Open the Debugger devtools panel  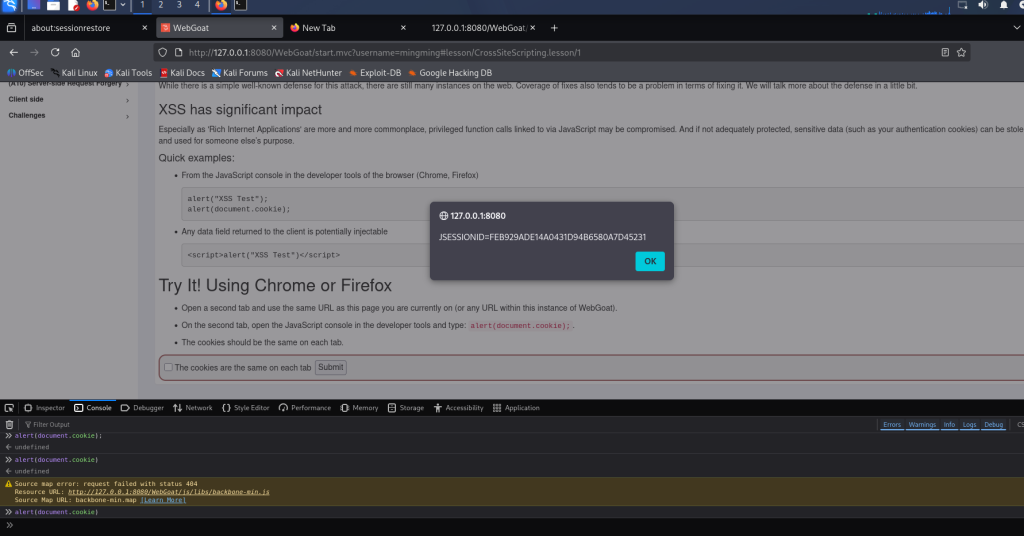142,408
